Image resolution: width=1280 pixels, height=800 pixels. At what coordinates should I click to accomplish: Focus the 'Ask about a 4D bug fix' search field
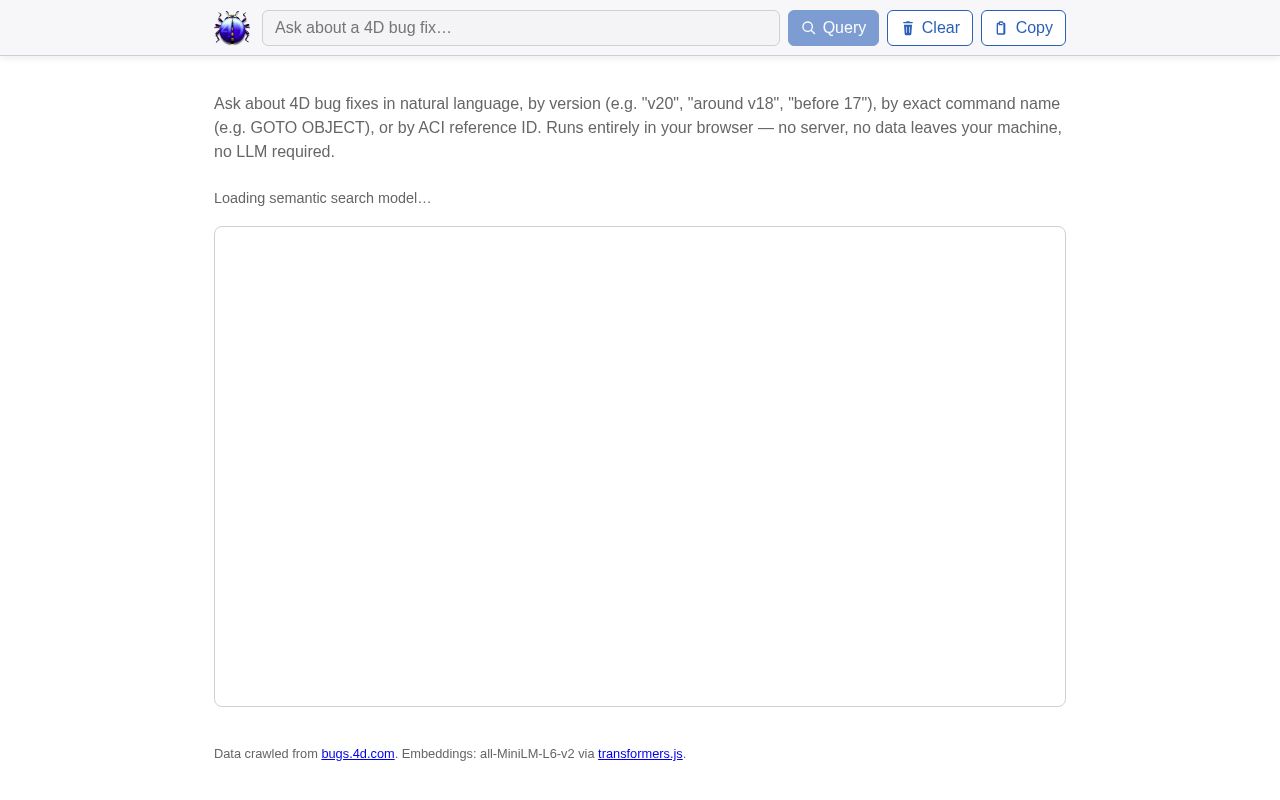pyautogui.click(x=521, y=28)
